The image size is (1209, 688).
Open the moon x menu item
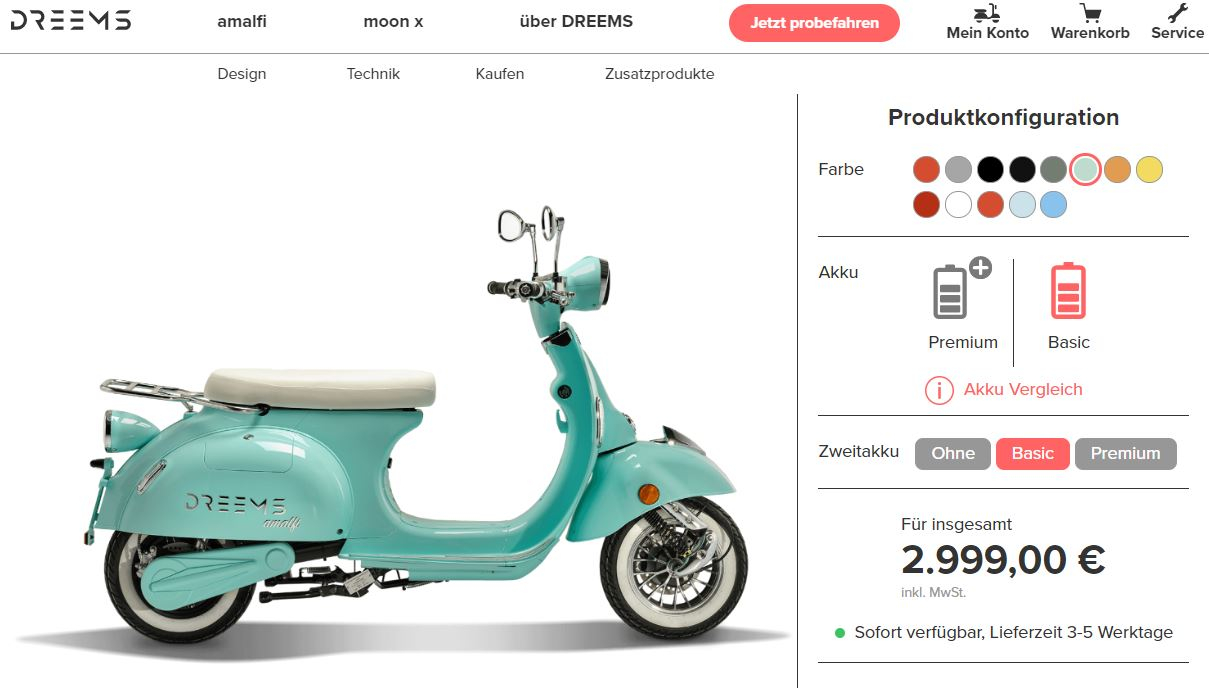(393, 22)
